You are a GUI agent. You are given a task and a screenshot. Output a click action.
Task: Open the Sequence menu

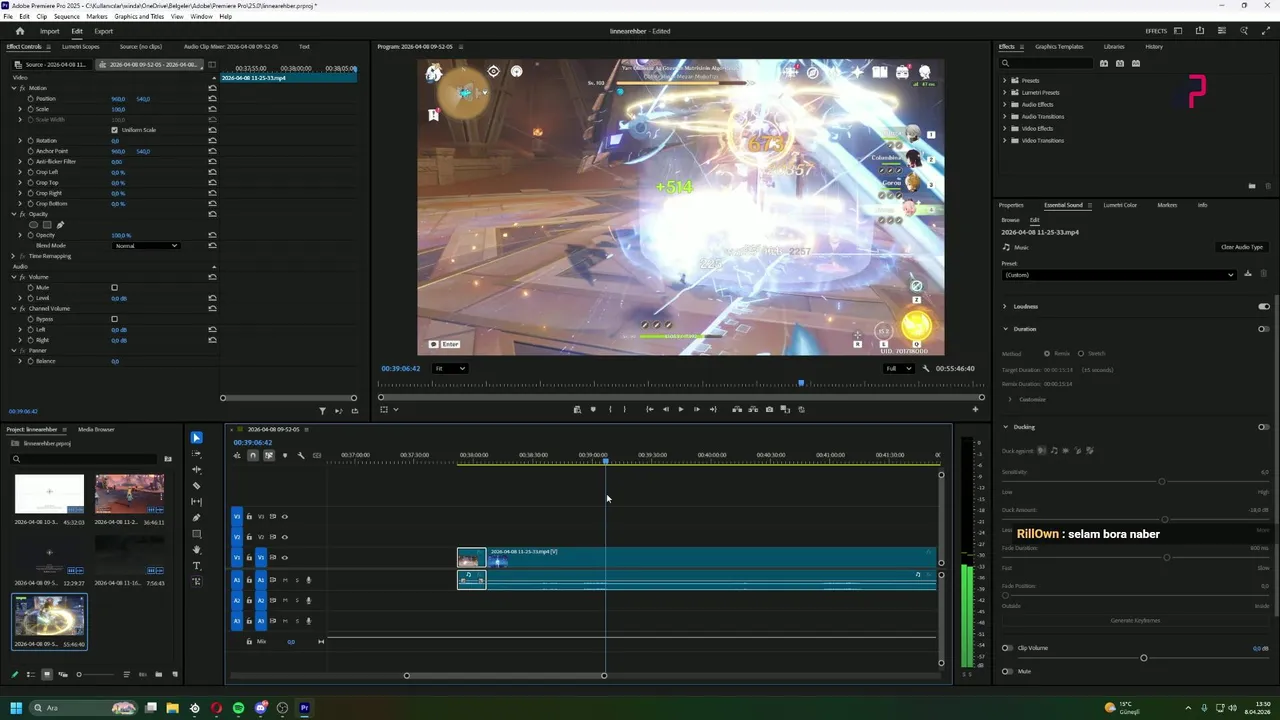[66, 17]
